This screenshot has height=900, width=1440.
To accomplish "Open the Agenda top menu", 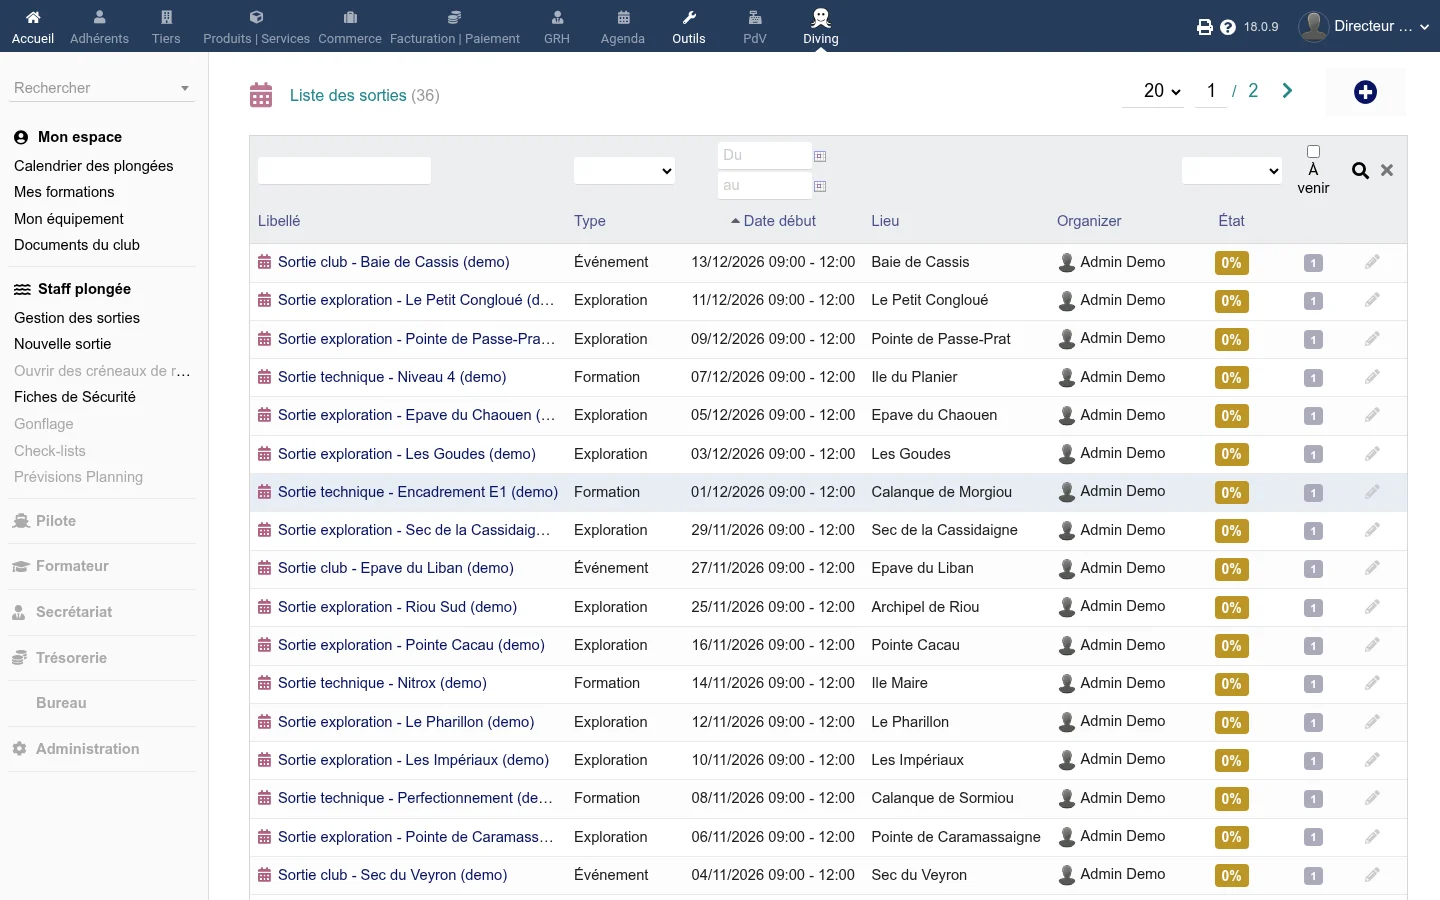I will click(x=622, y=27).
